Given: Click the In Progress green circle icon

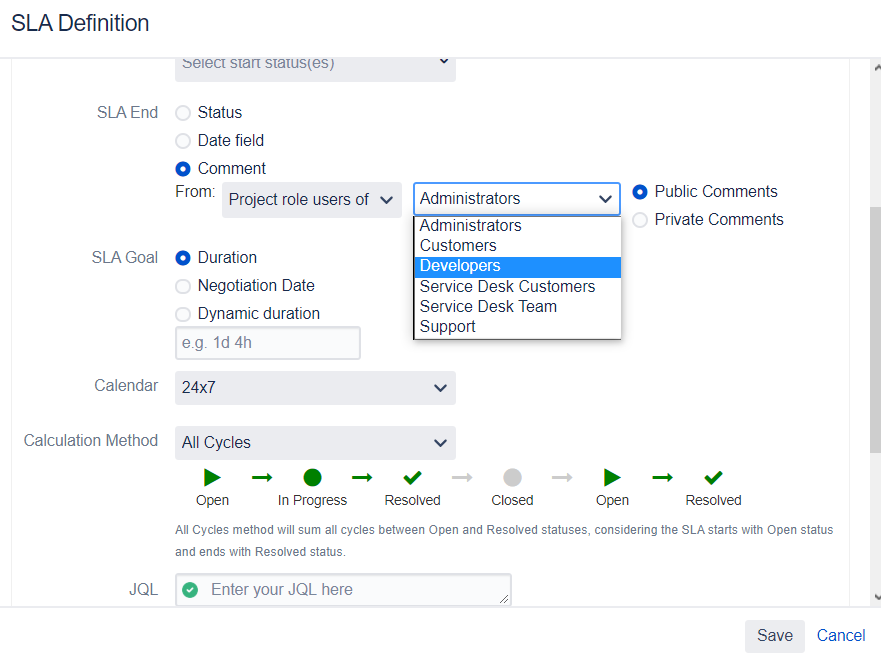Looking at the screenshot, I should tap(312, 478).
